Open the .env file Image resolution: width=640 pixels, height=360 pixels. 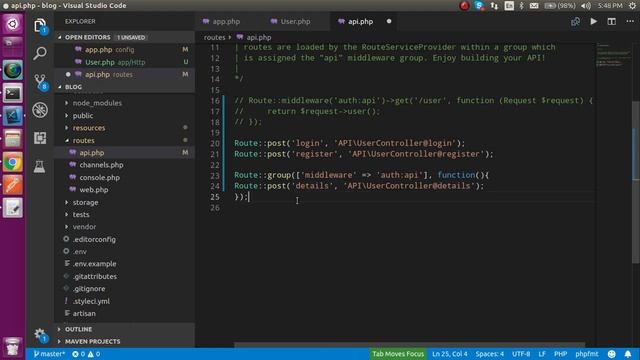[124, 251]
